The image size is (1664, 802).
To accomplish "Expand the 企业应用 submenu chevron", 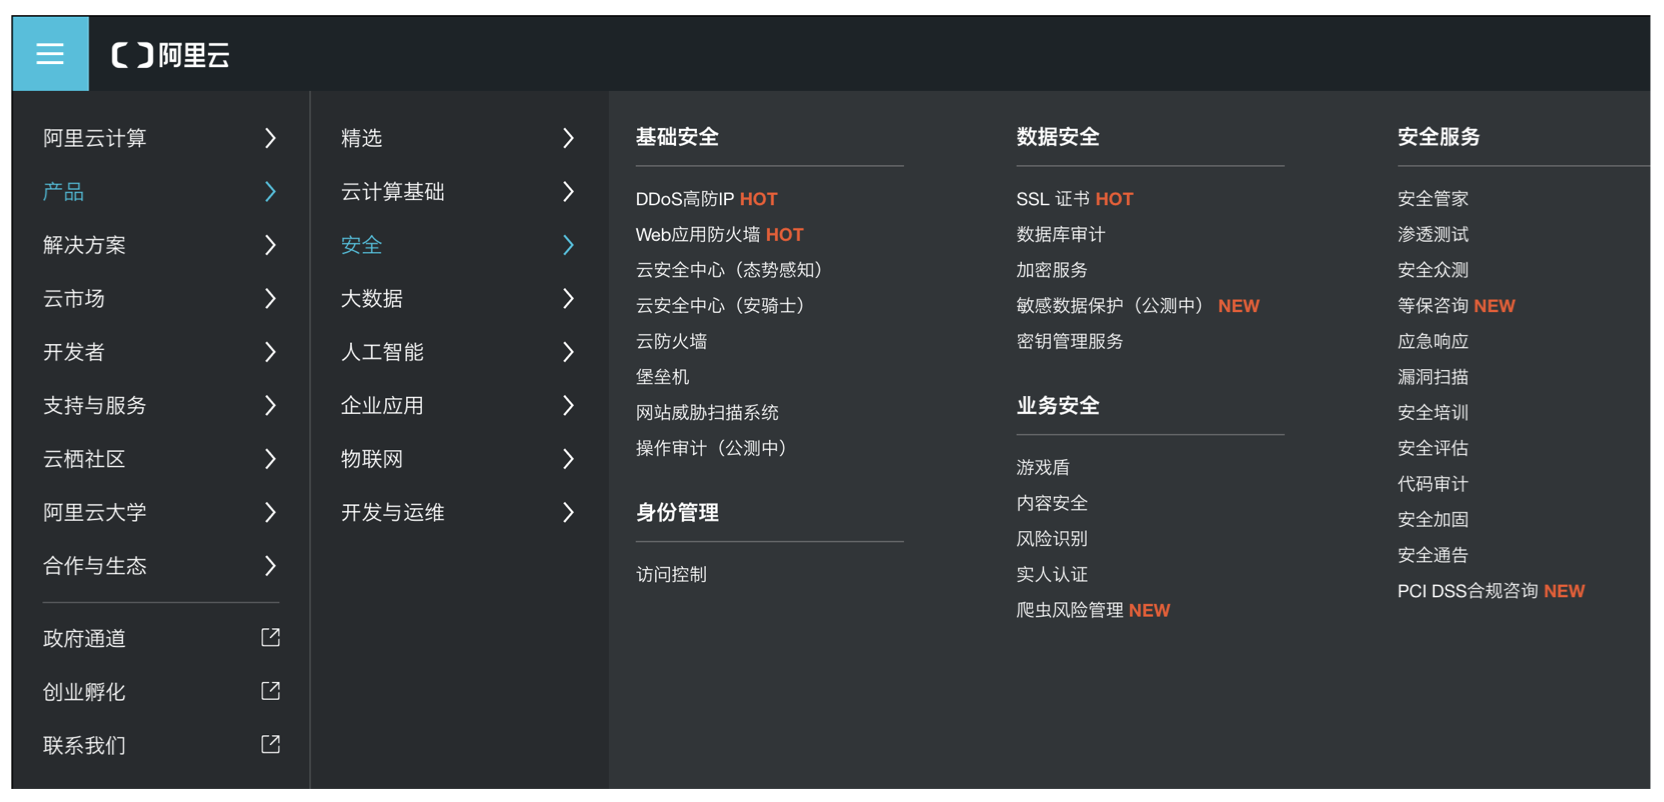I will 568,405.
